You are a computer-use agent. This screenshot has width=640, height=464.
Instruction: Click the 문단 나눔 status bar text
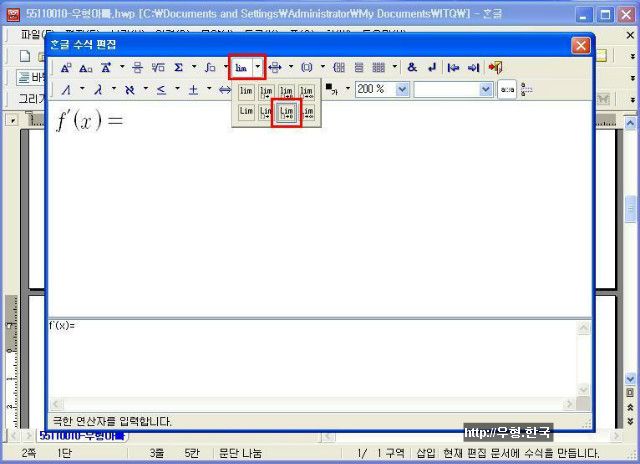pyautogui.click(x=240, y=453)
